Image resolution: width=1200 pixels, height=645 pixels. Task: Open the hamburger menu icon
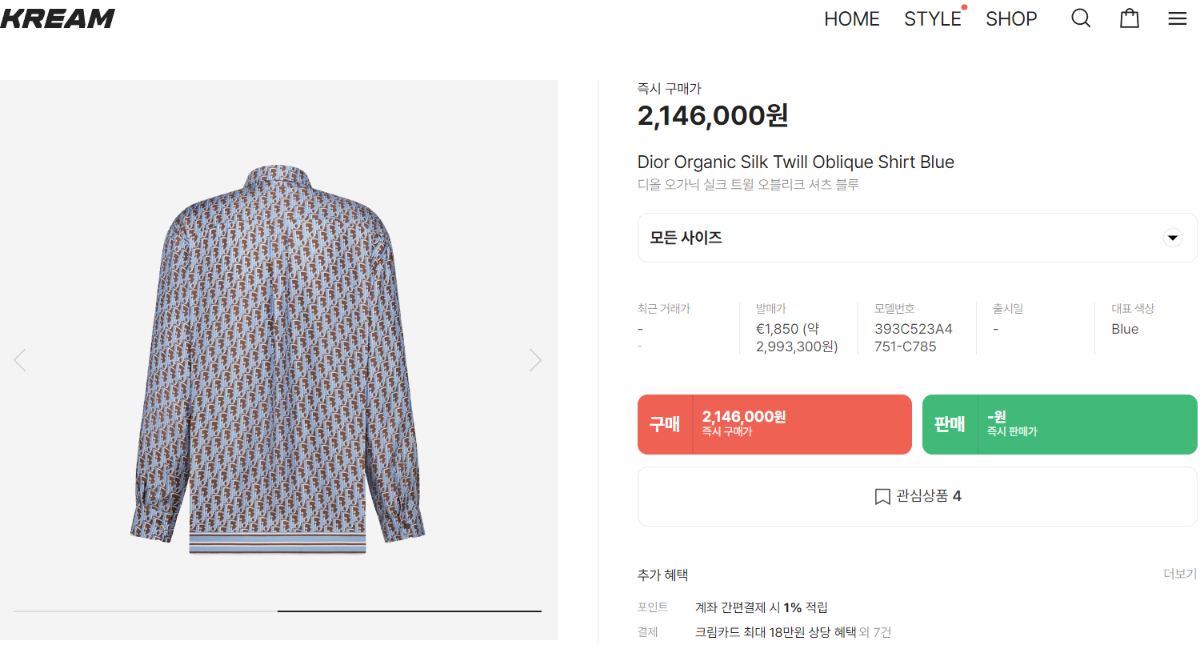pos(1177,18)
